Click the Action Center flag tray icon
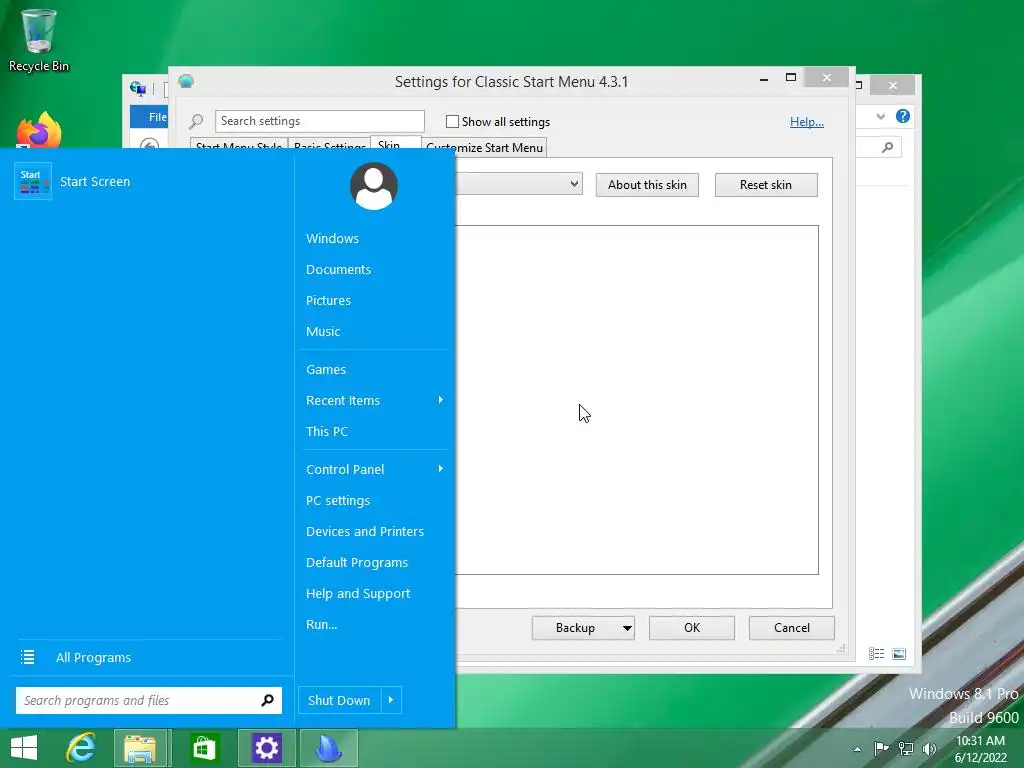 [881, 748]
